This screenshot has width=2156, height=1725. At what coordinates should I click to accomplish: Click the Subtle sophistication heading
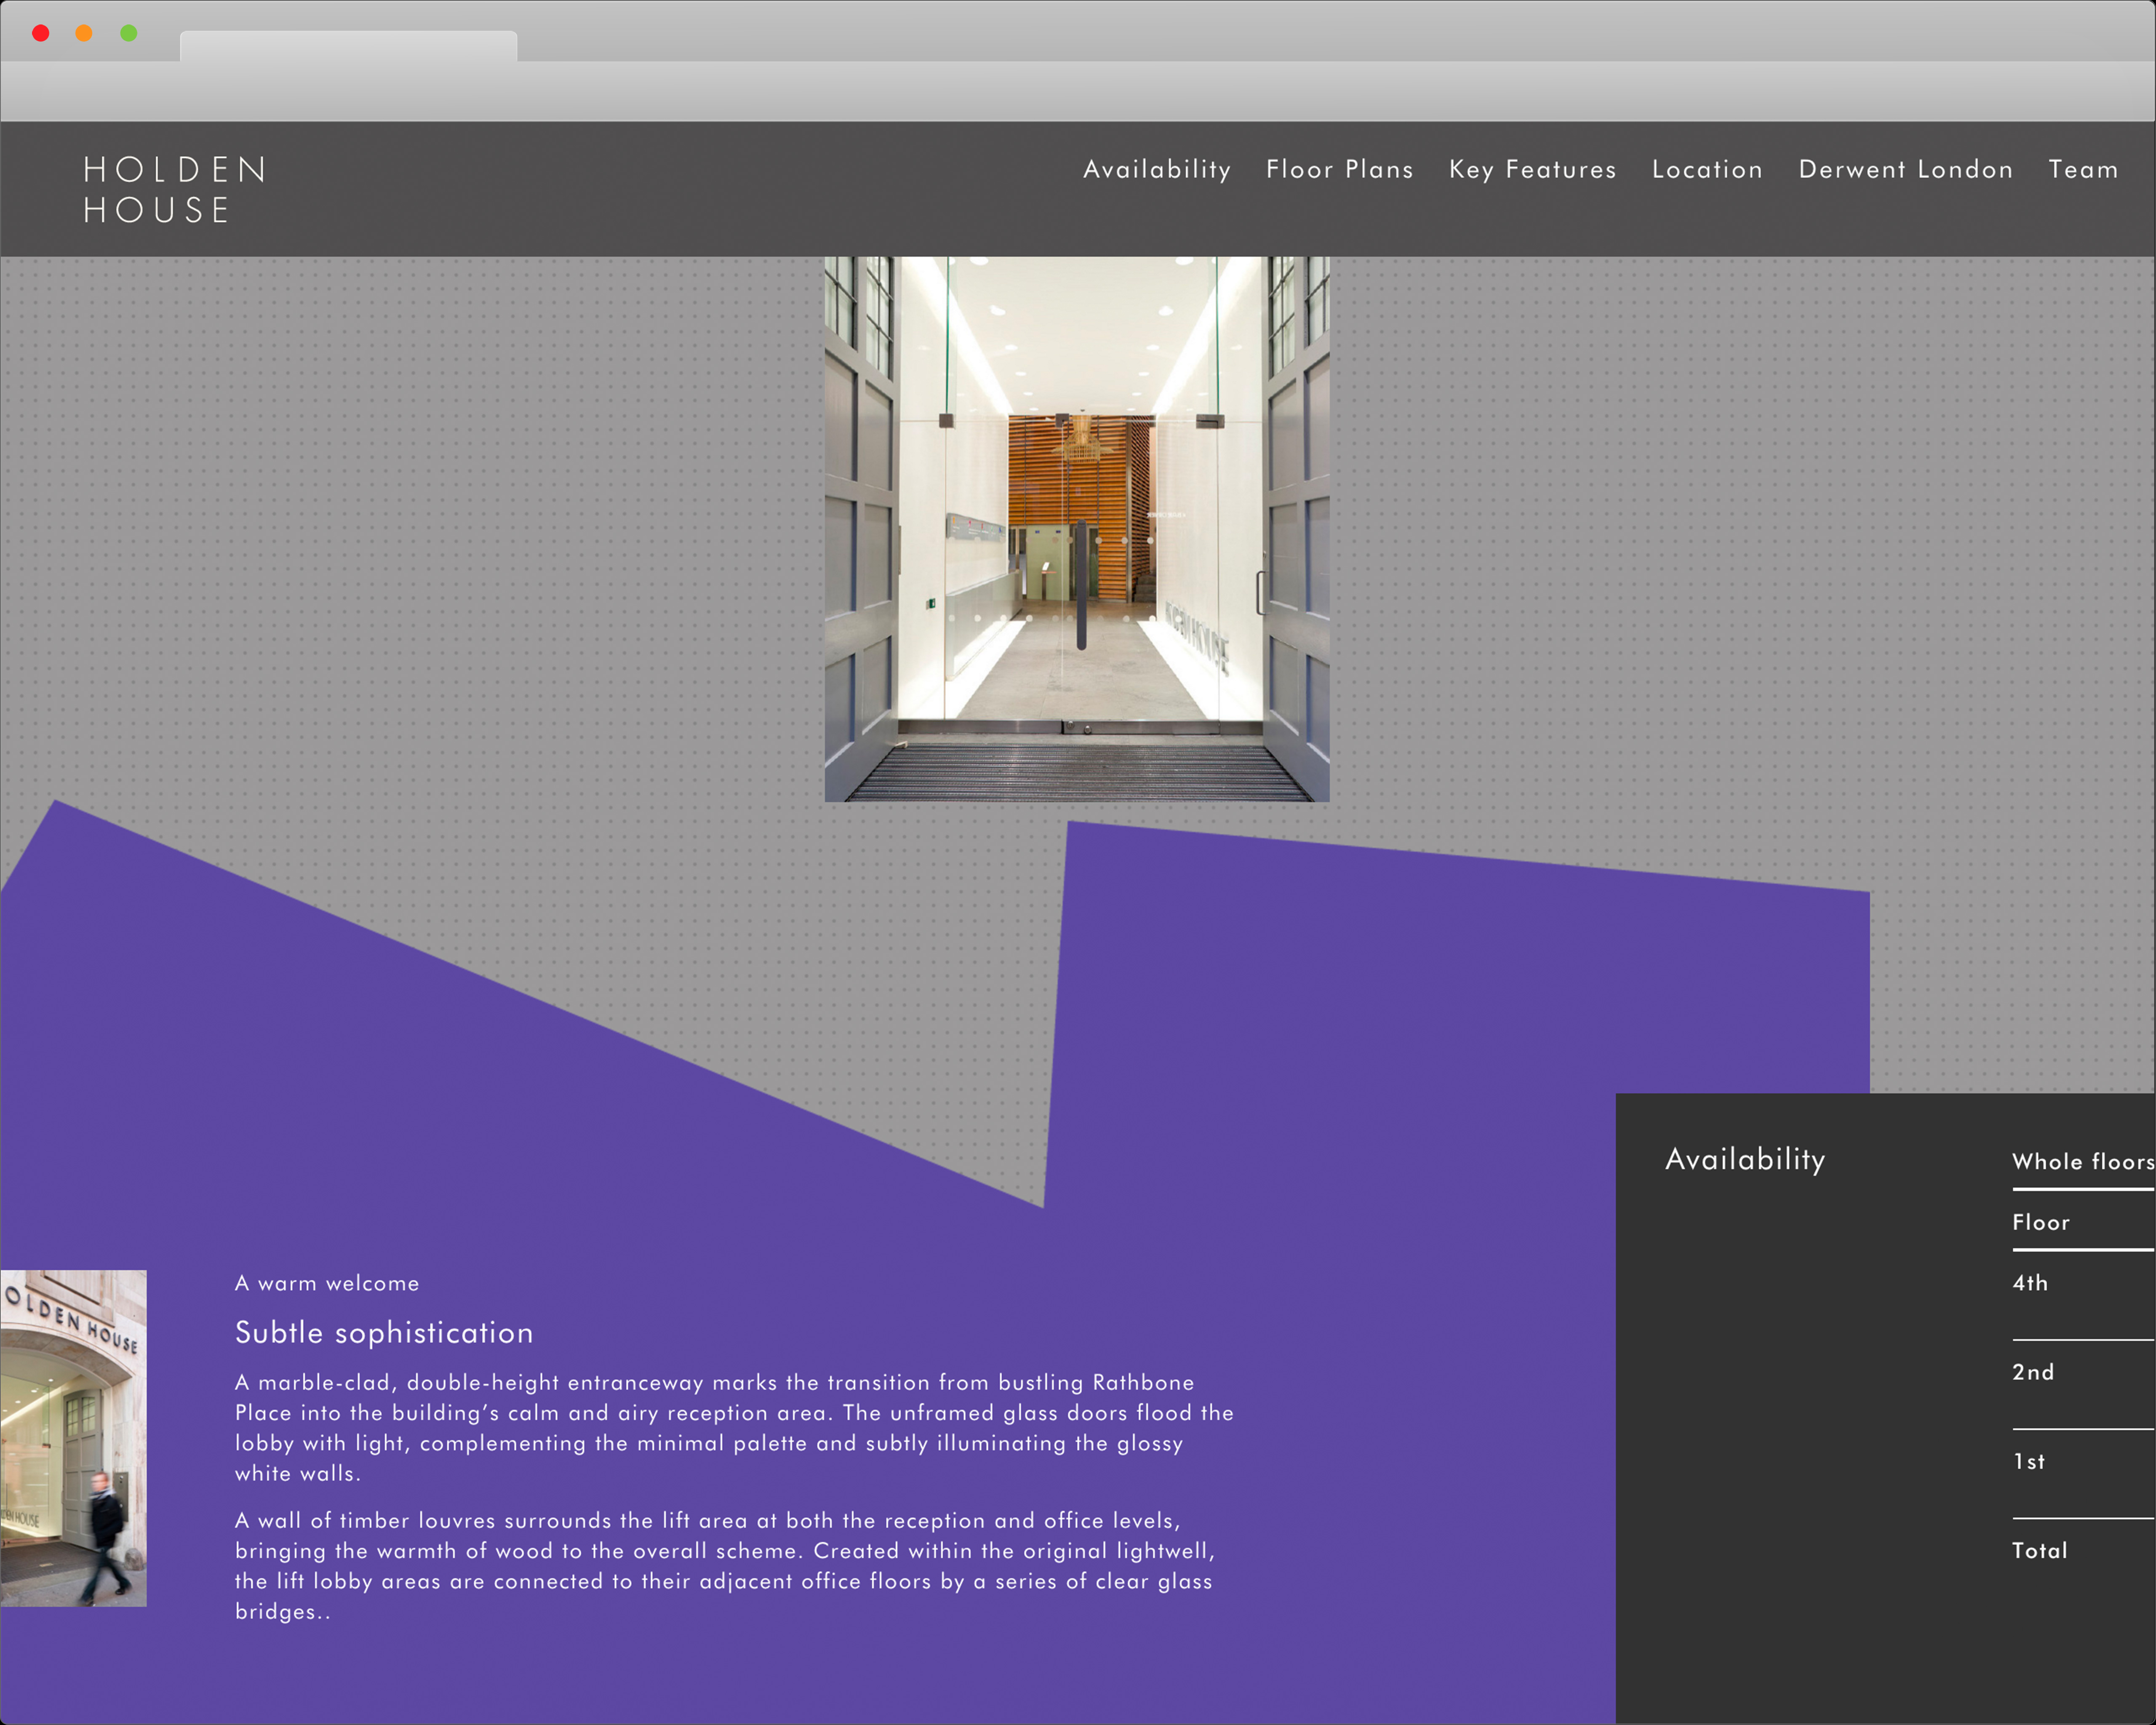(x=384, y=1332)
